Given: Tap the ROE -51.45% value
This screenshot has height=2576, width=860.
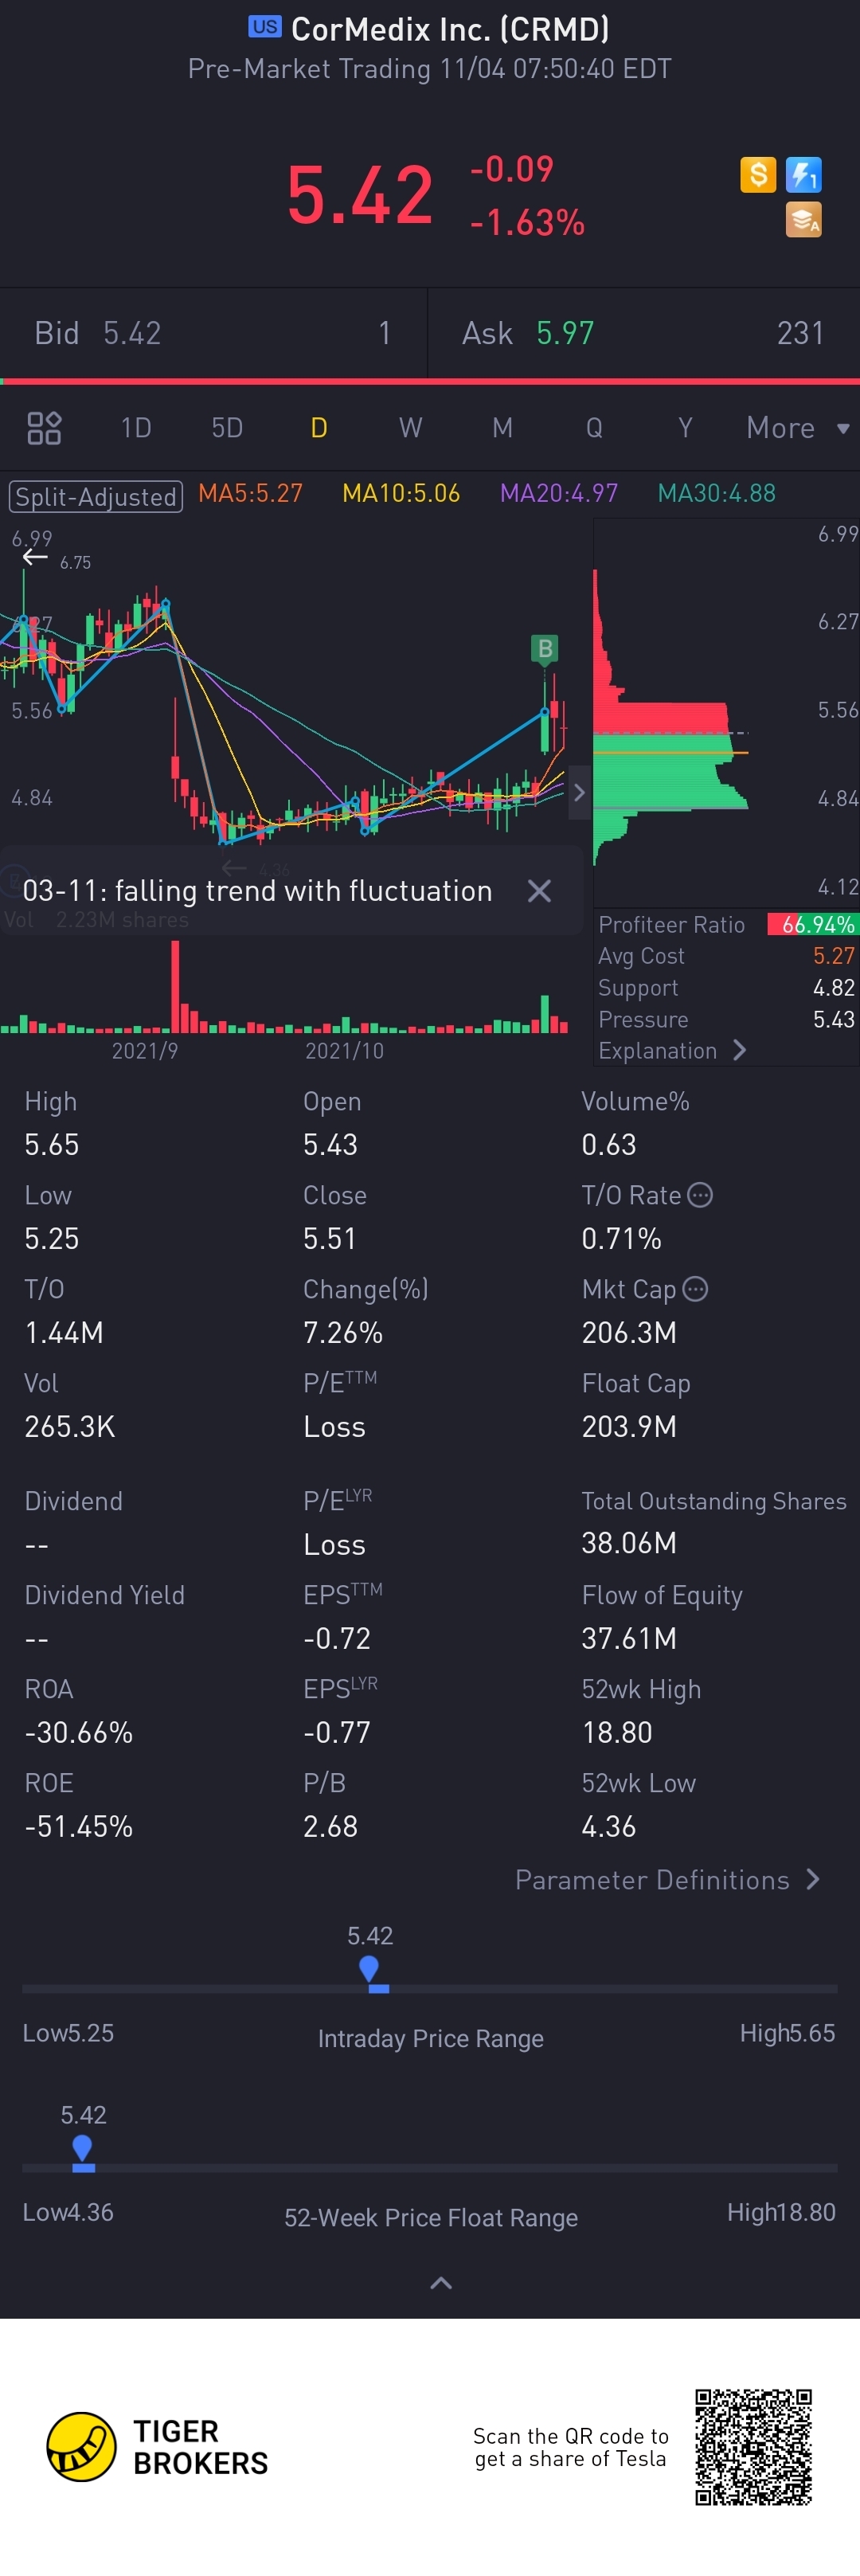Looking at the screenshot, I should tap(79, 1827).
